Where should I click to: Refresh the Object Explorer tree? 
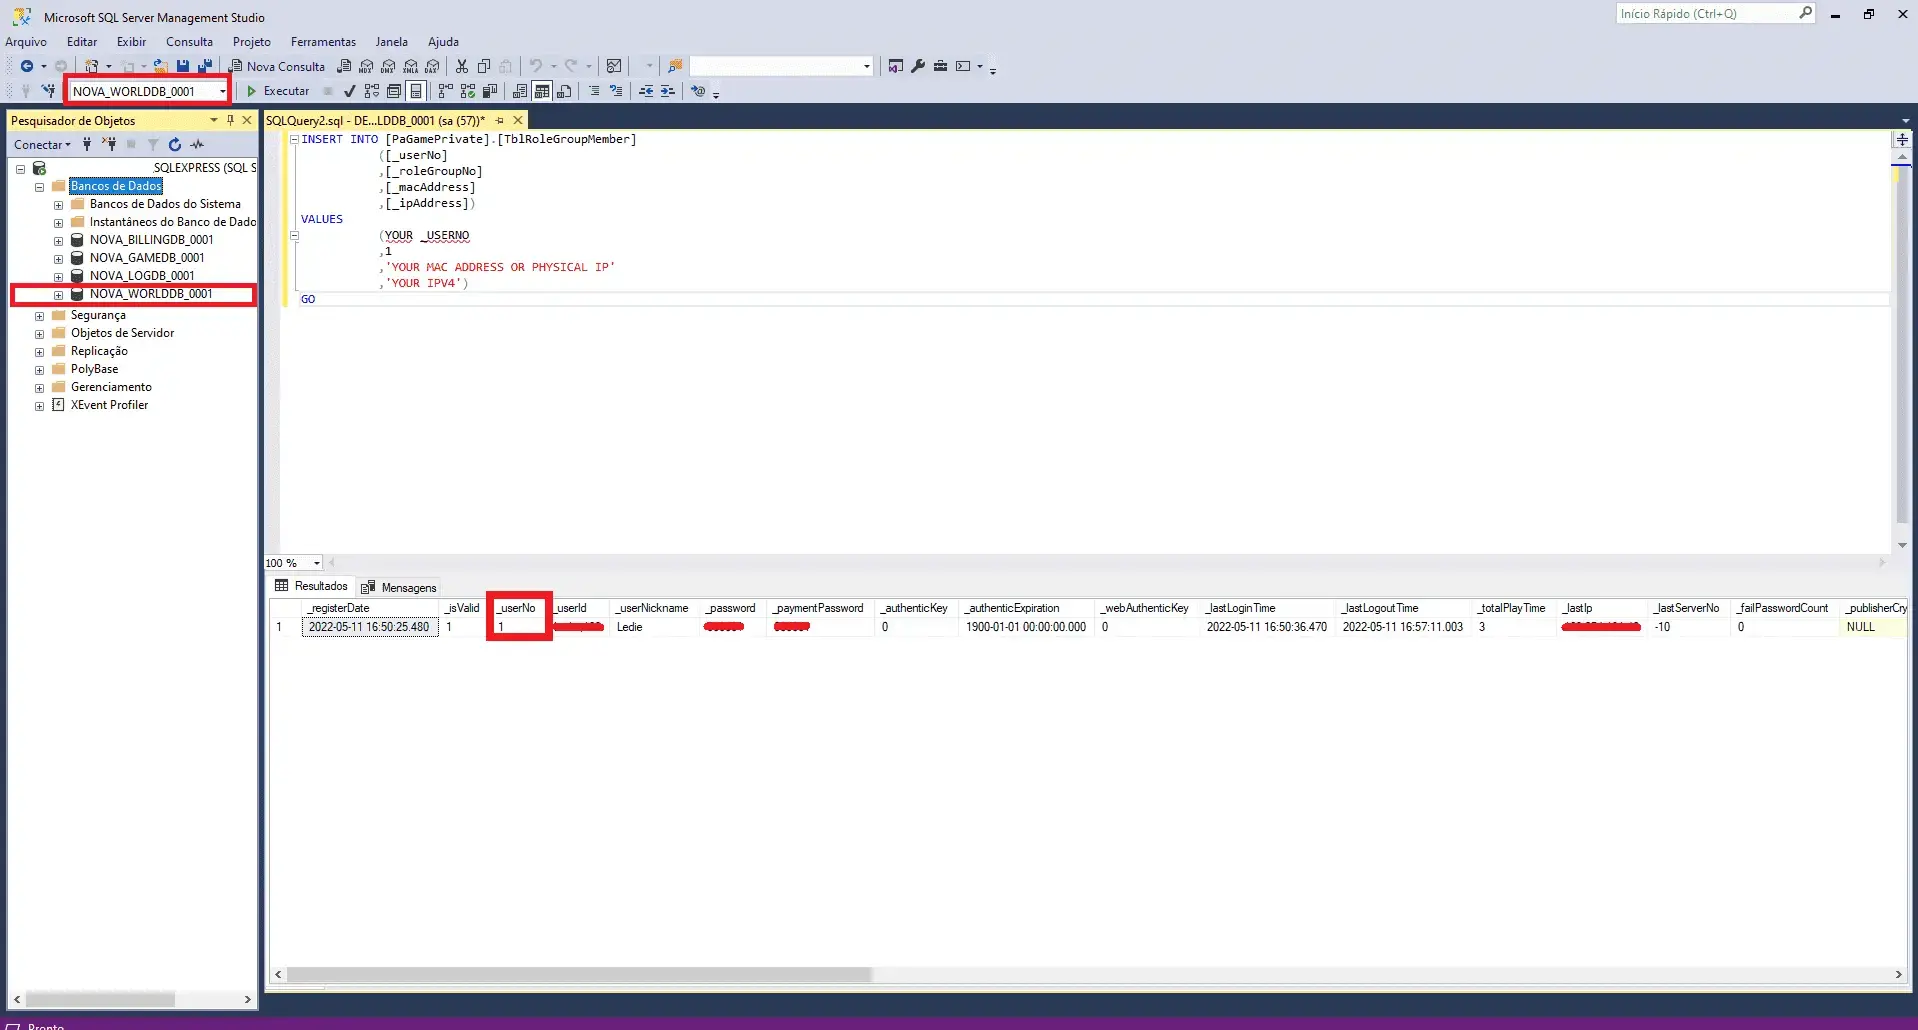[x=175, y=144]
